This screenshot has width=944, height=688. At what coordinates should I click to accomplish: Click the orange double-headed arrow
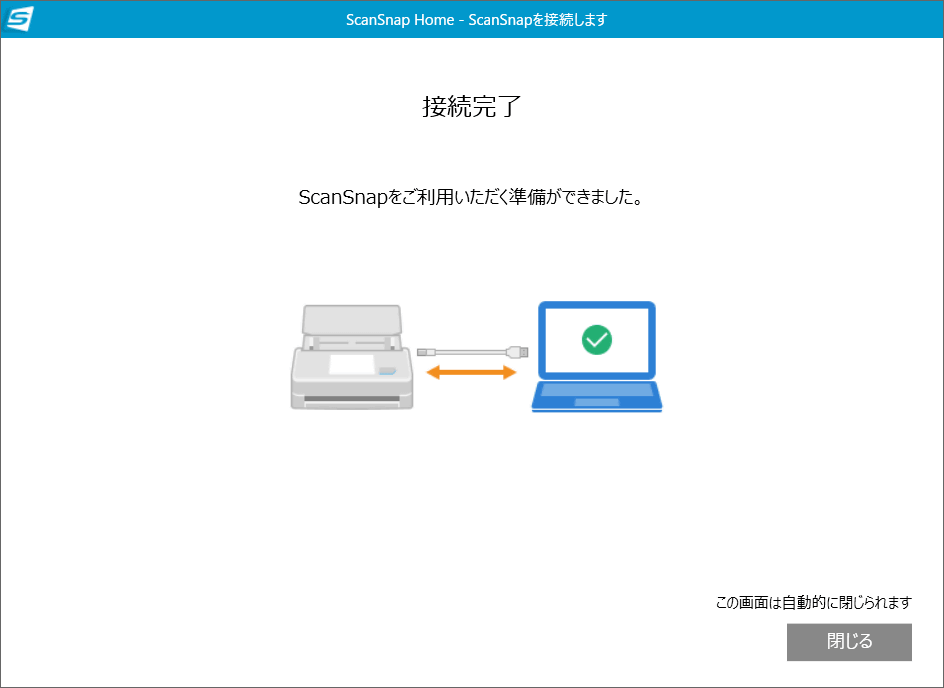click(471, 373)
